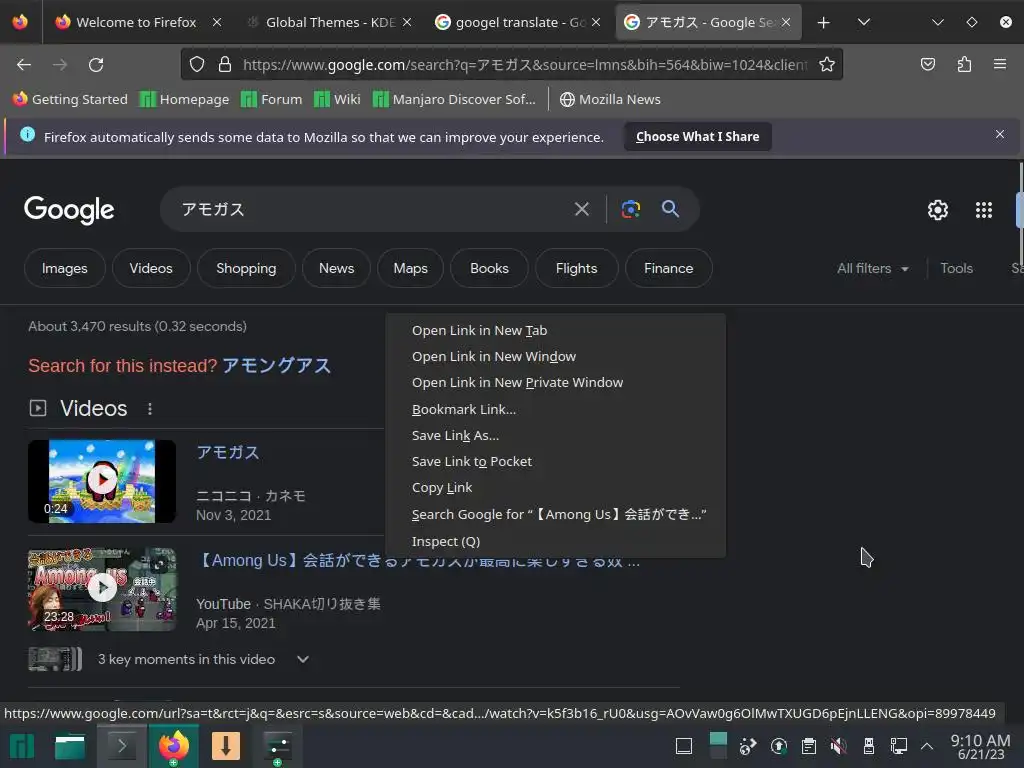Select Inspect (Q) from context menu
This screenshot has width=1024, height=768.
(555, 541)
